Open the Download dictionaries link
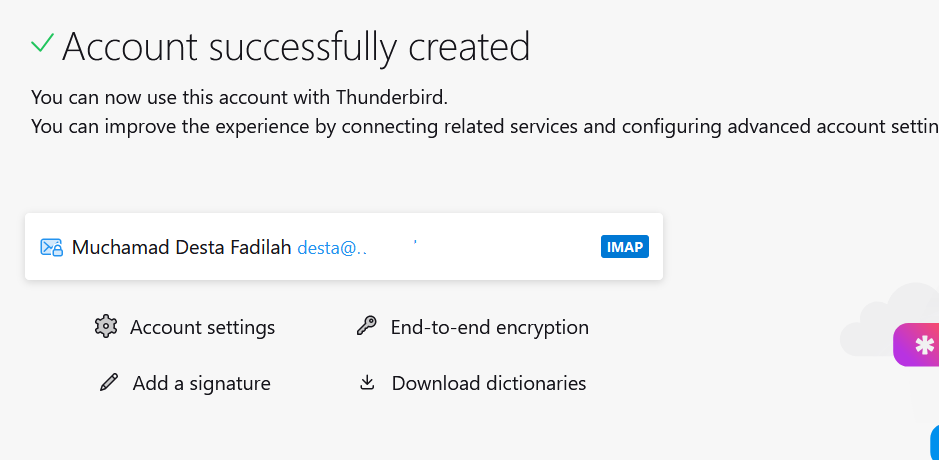939x460 pixels. click(488, 384)
